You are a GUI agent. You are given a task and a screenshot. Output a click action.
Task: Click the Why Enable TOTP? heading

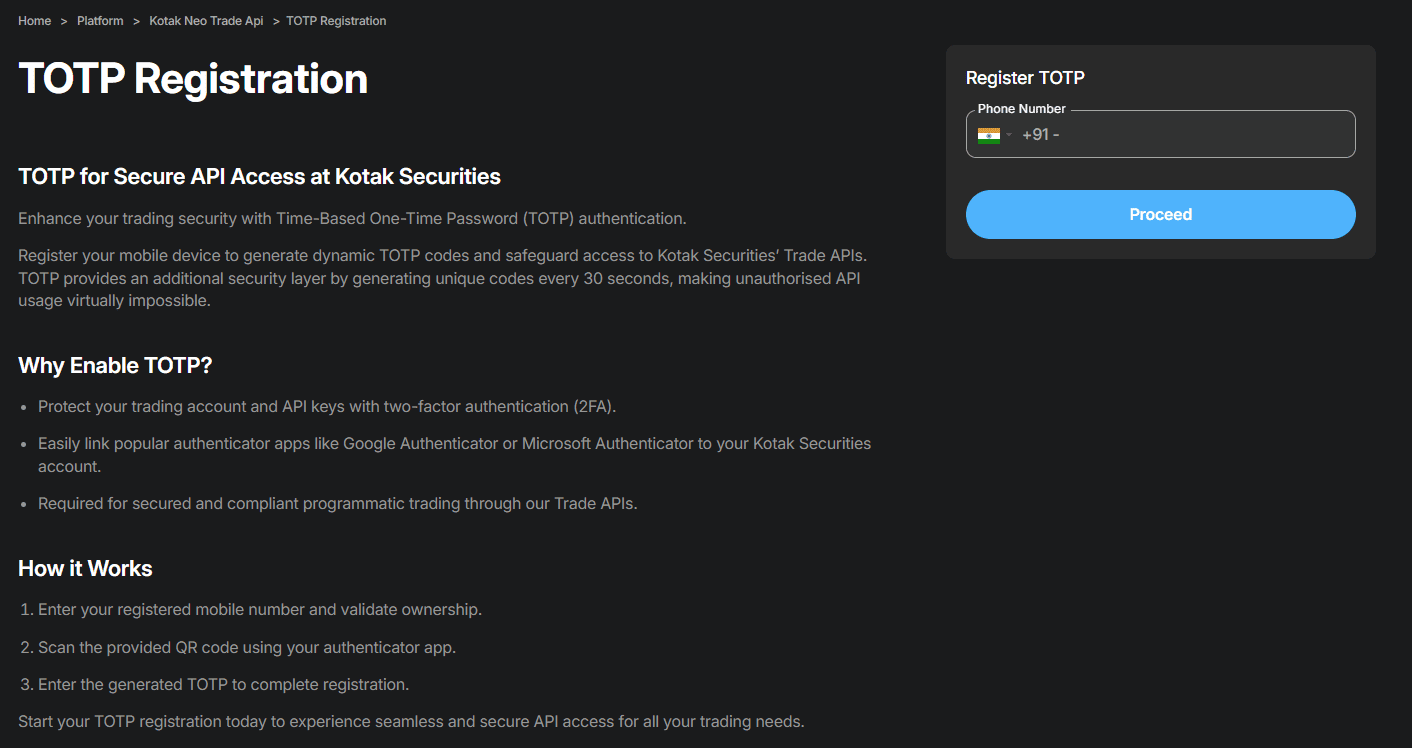(115, 366)
